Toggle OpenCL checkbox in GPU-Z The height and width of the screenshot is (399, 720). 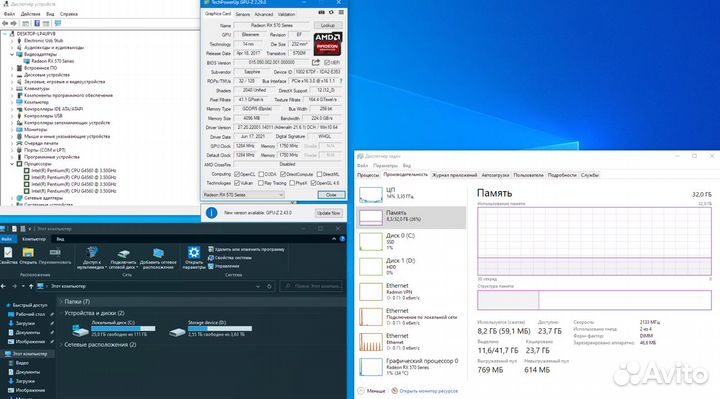237,174
